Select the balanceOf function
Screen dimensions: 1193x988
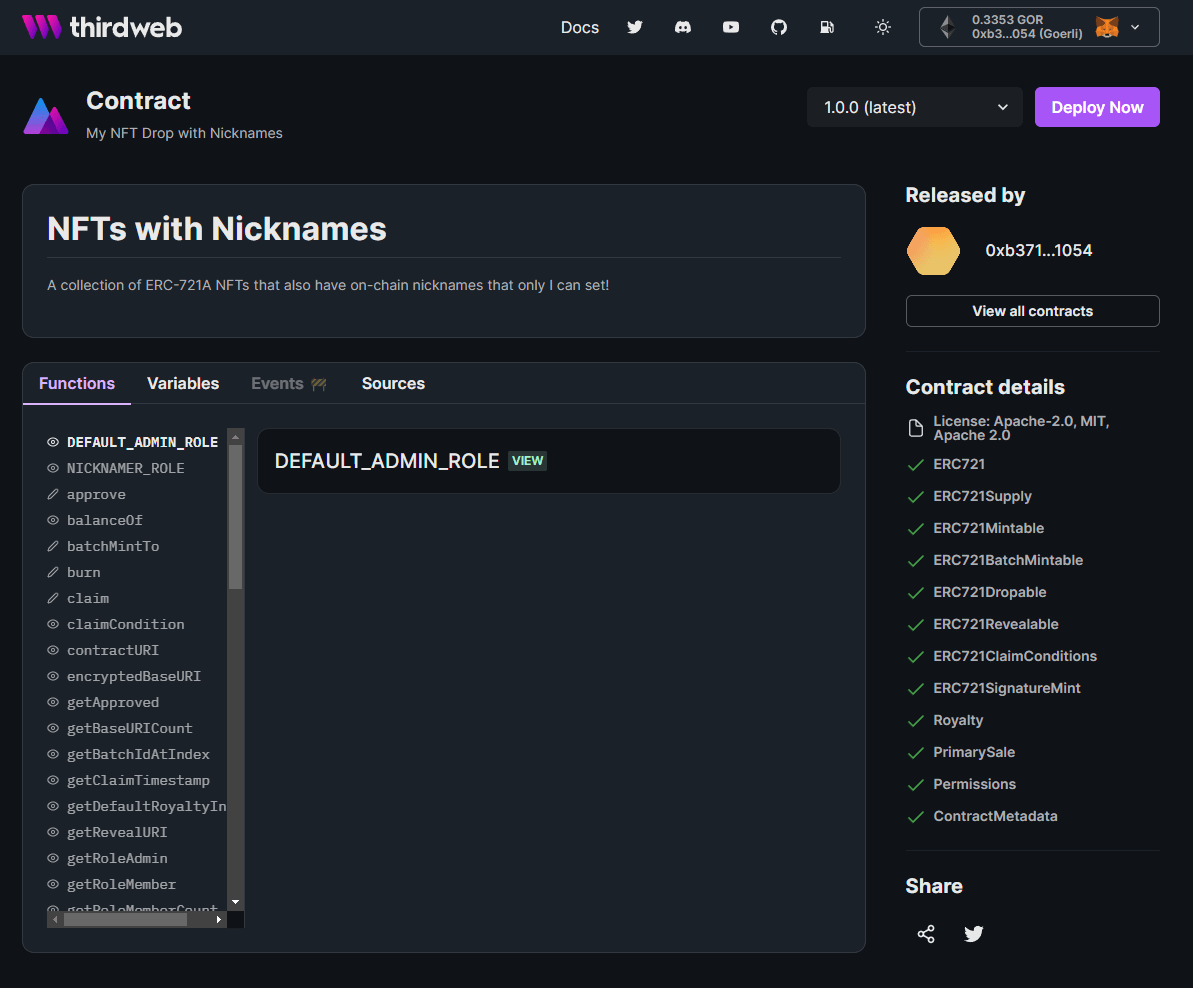95,520
